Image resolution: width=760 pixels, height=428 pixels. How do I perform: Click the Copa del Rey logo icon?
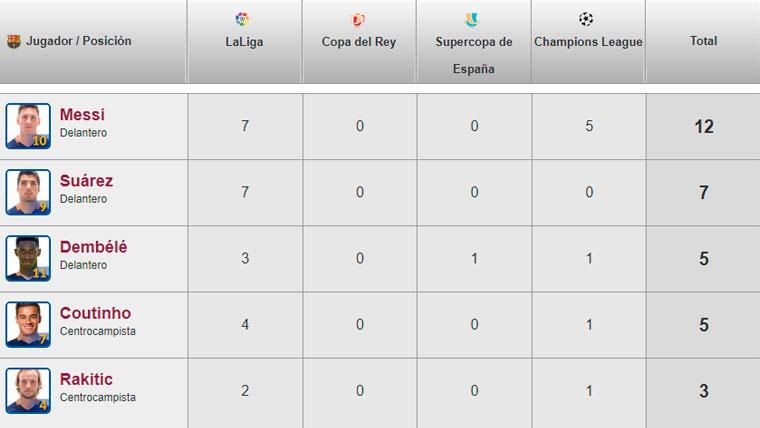(x=358, y=19)
